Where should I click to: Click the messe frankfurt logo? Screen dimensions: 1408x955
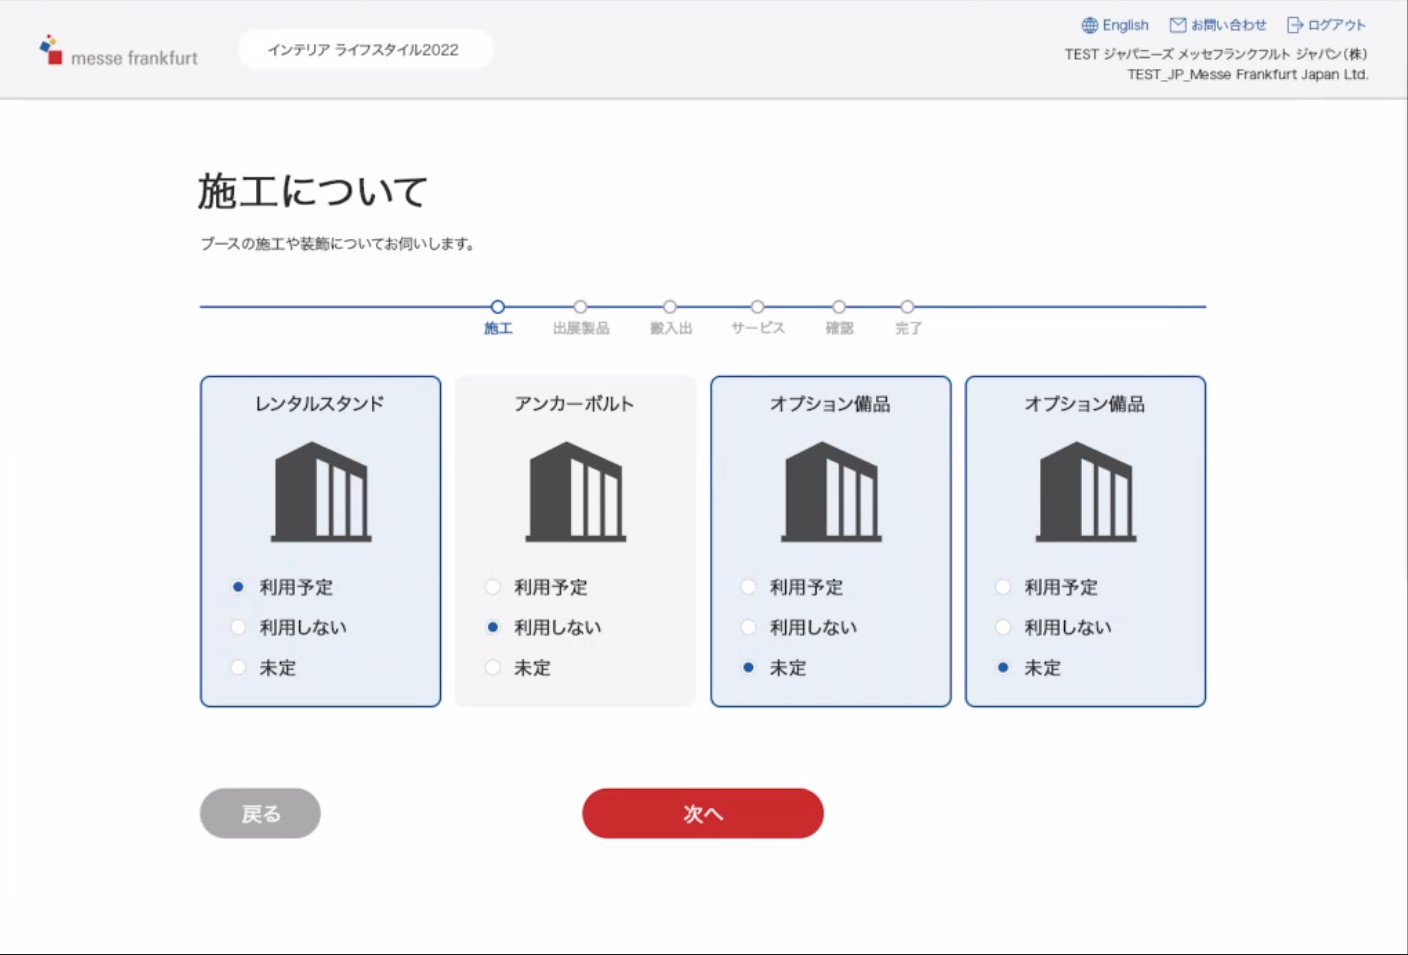[x=118, y=51]
